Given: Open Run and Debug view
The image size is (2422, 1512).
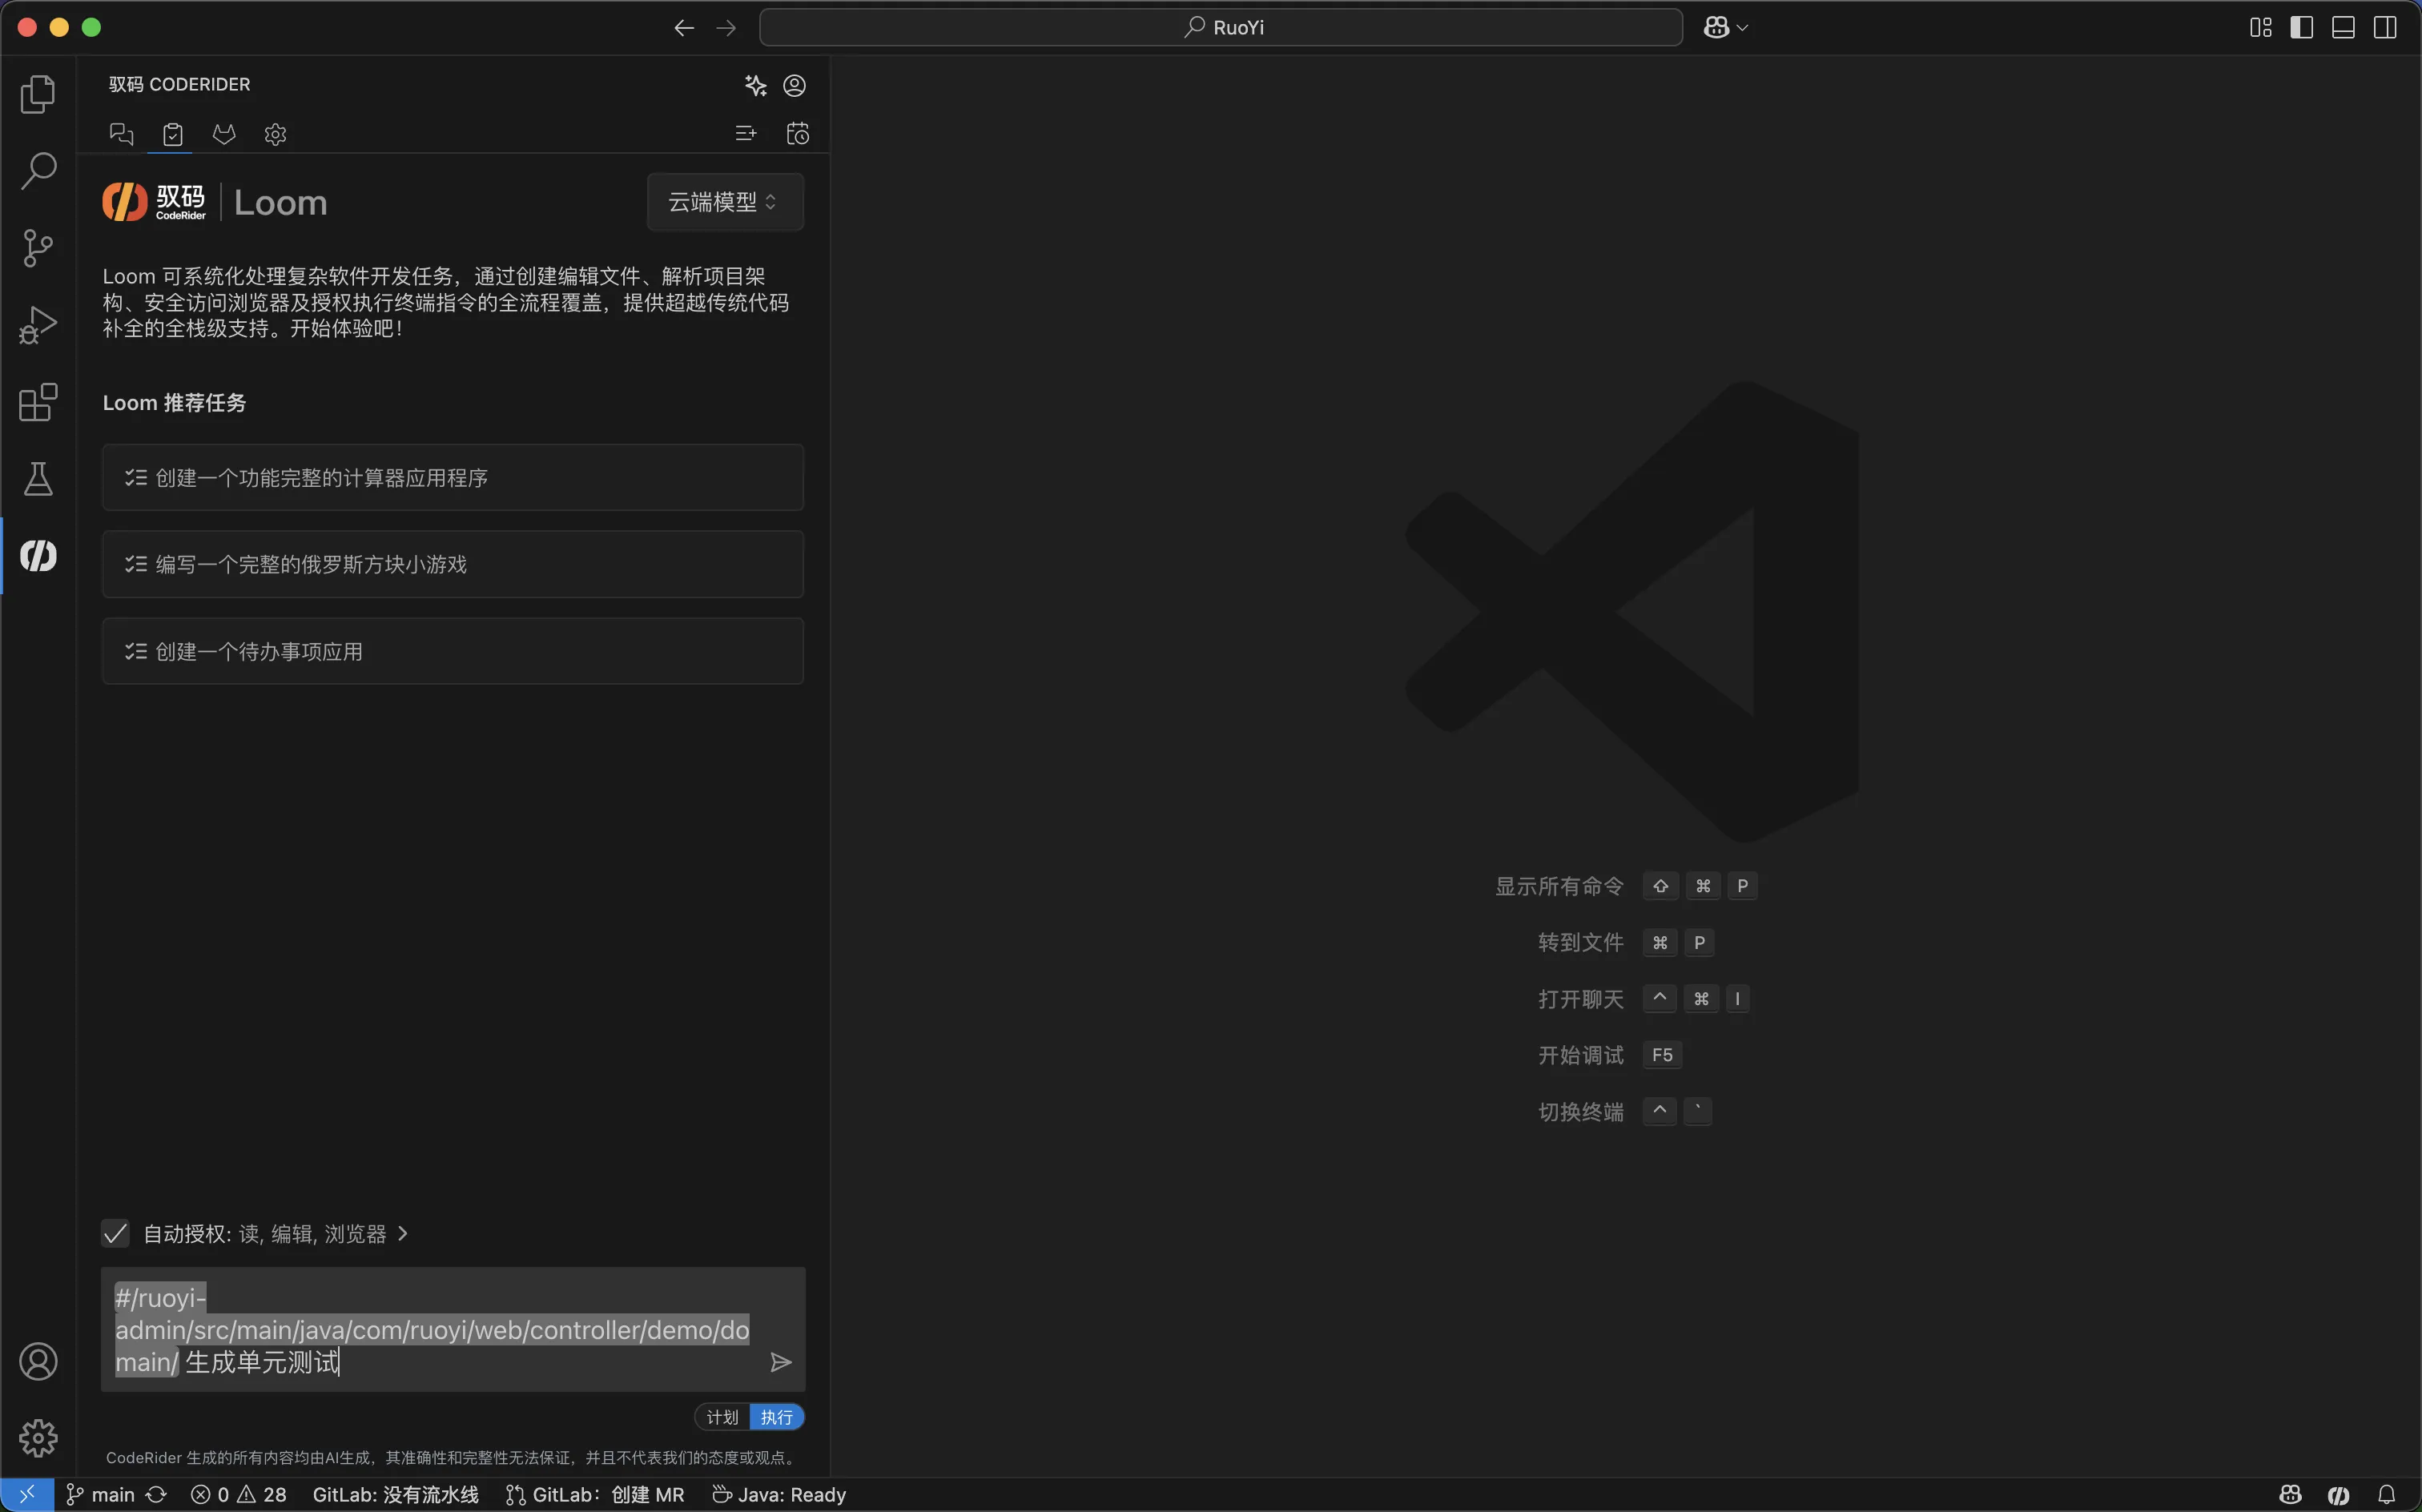Looking at the screenshot, I should click(x=38, y=325).
